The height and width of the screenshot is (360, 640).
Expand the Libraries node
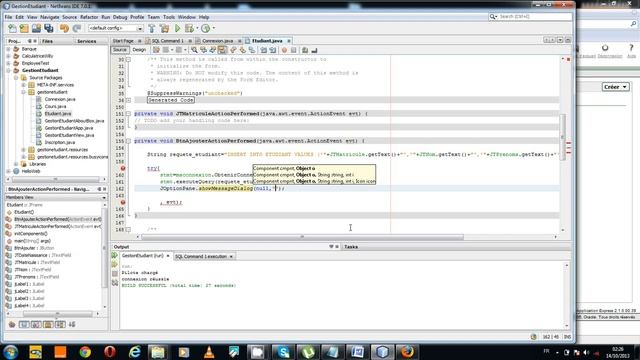pyautogui.click(x=16, y=164)
